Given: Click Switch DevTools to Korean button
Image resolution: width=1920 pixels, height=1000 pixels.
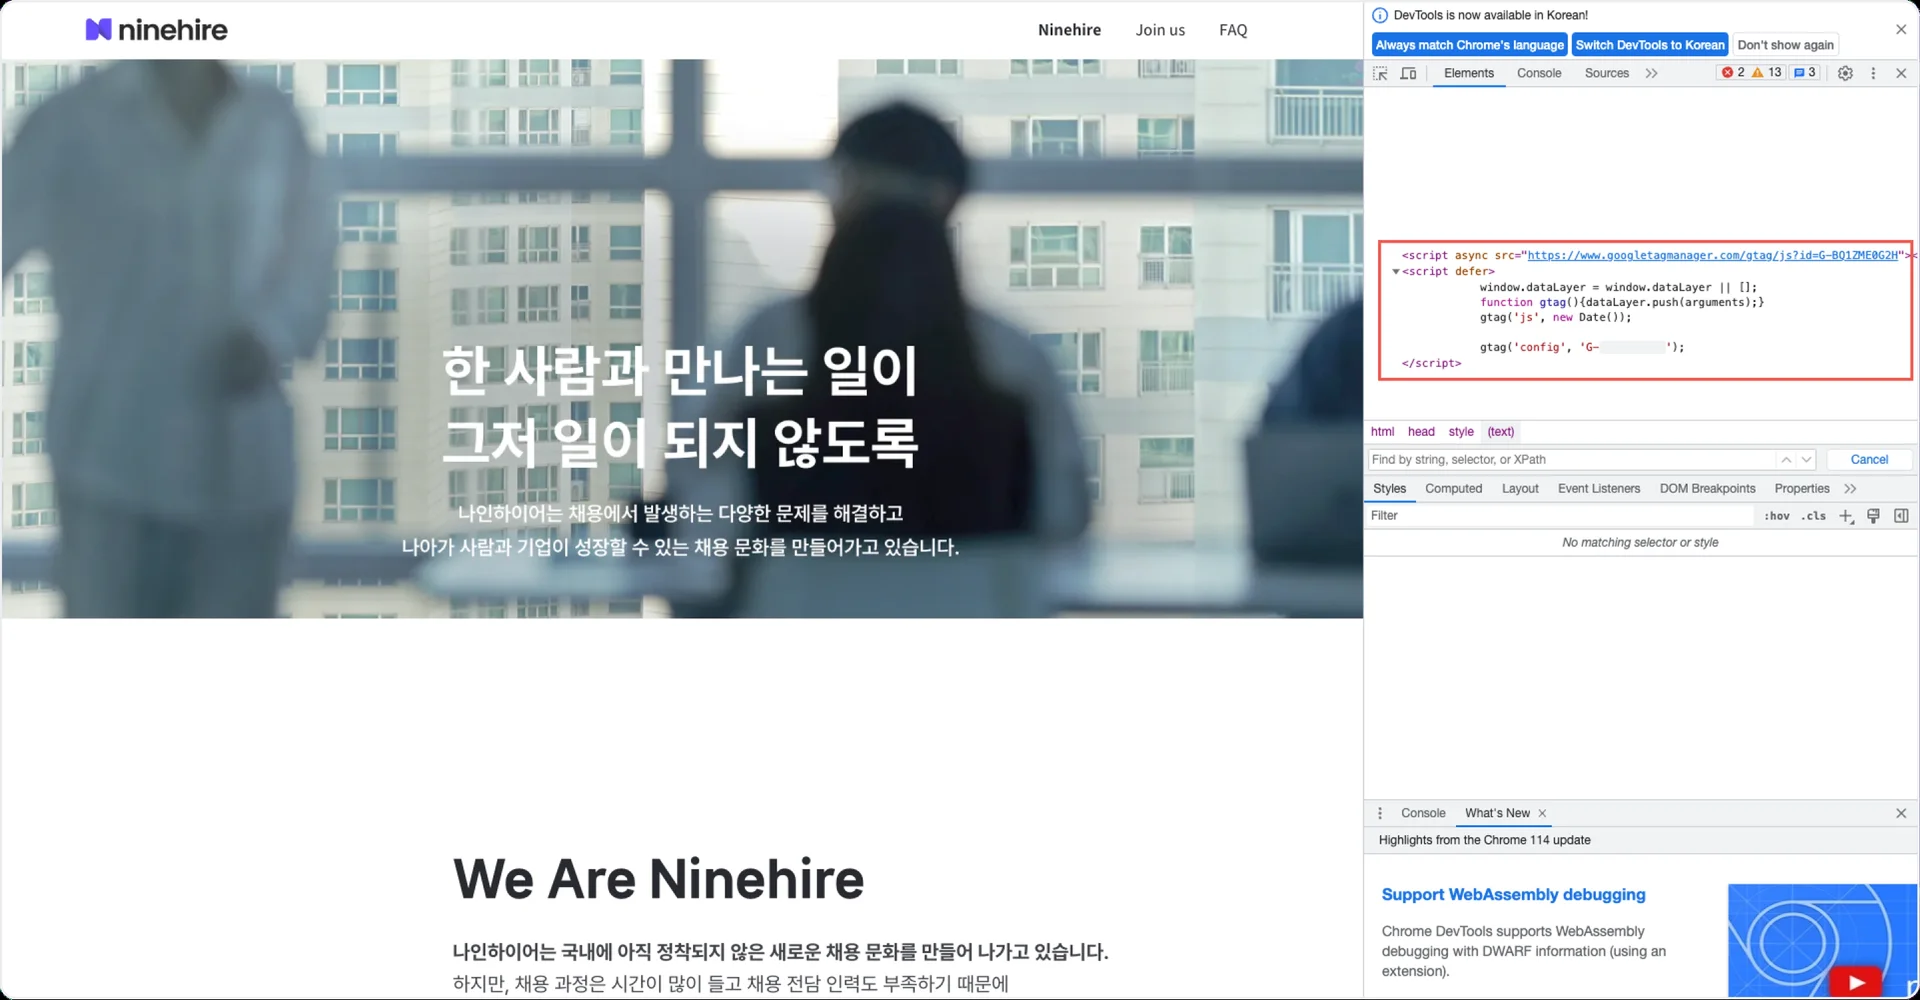Looking at the screenshot, I should pyautogui.click(x=1649, y=45).
